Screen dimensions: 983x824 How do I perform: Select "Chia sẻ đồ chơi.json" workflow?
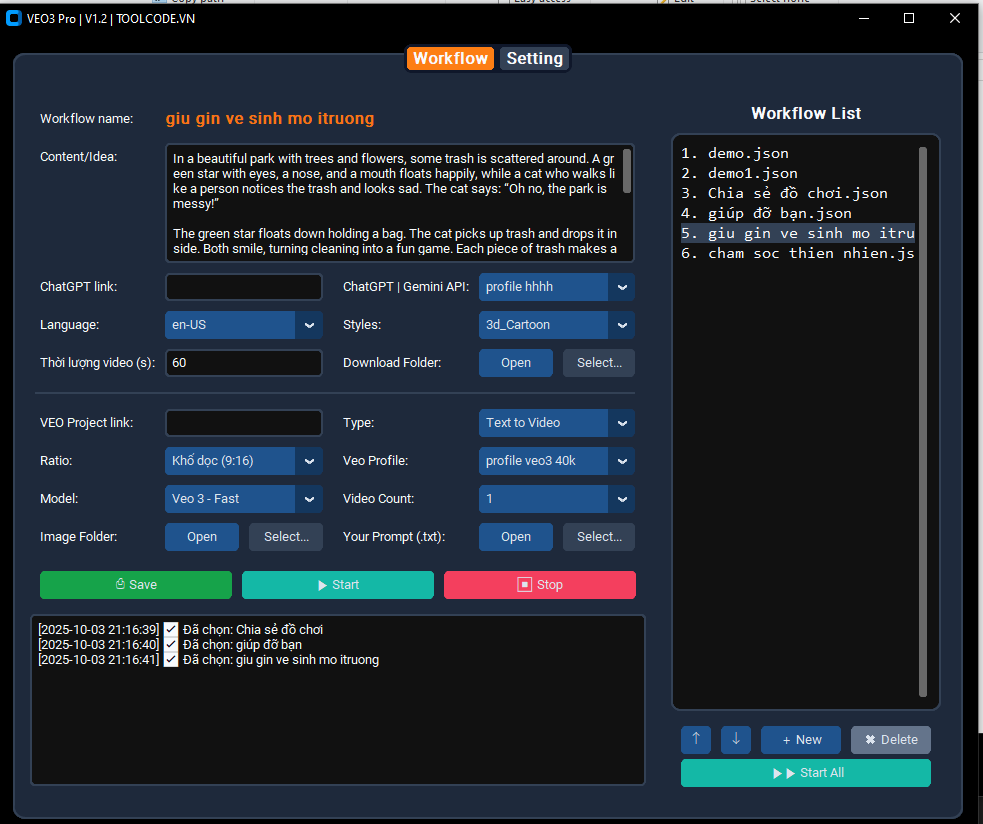point(797,194)
